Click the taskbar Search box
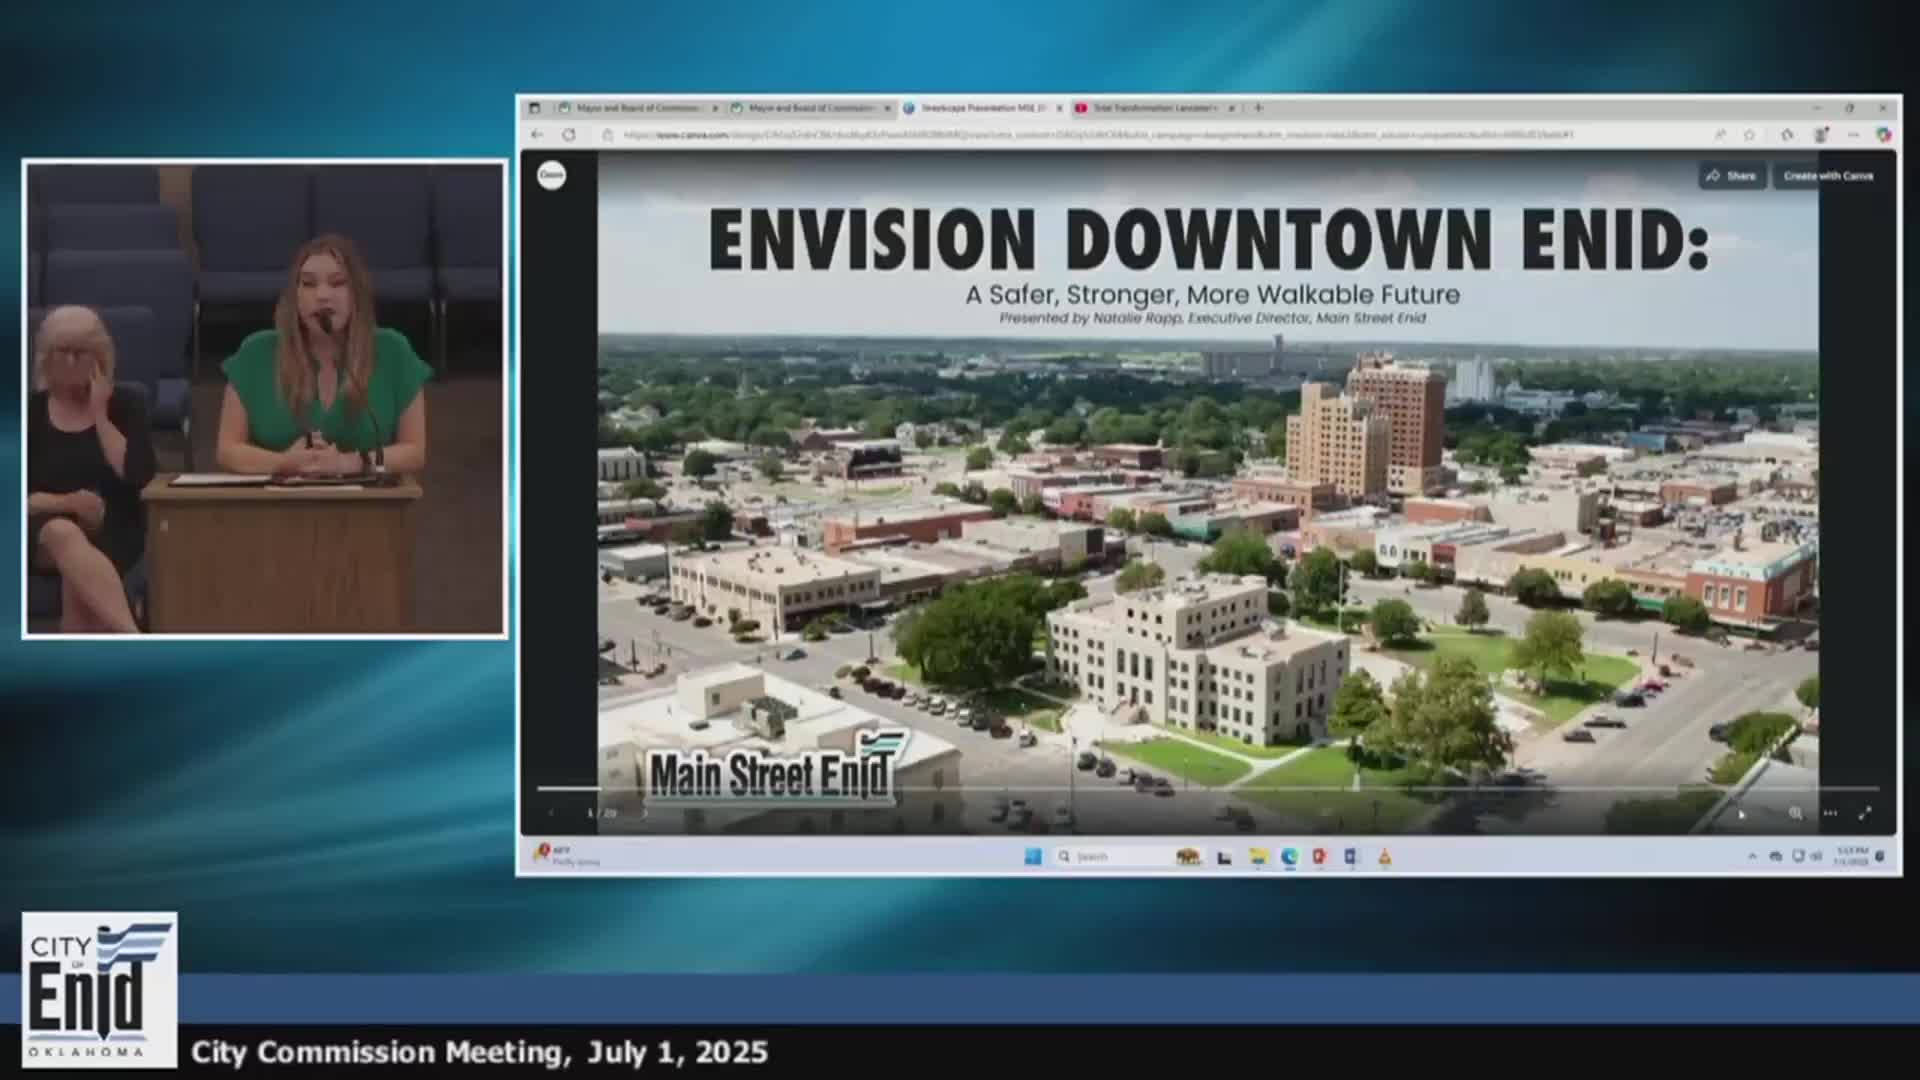Screen dimensions: 1920x1080 click(1110, 857)
